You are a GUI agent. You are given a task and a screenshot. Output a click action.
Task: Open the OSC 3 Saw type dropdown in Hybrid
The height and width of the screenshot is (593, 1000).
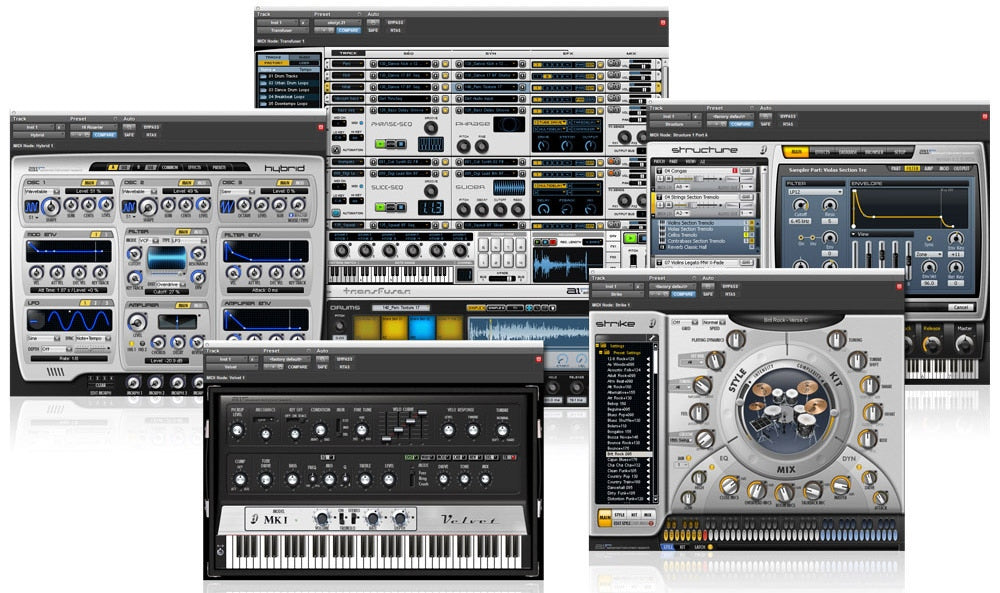point(237,191)
